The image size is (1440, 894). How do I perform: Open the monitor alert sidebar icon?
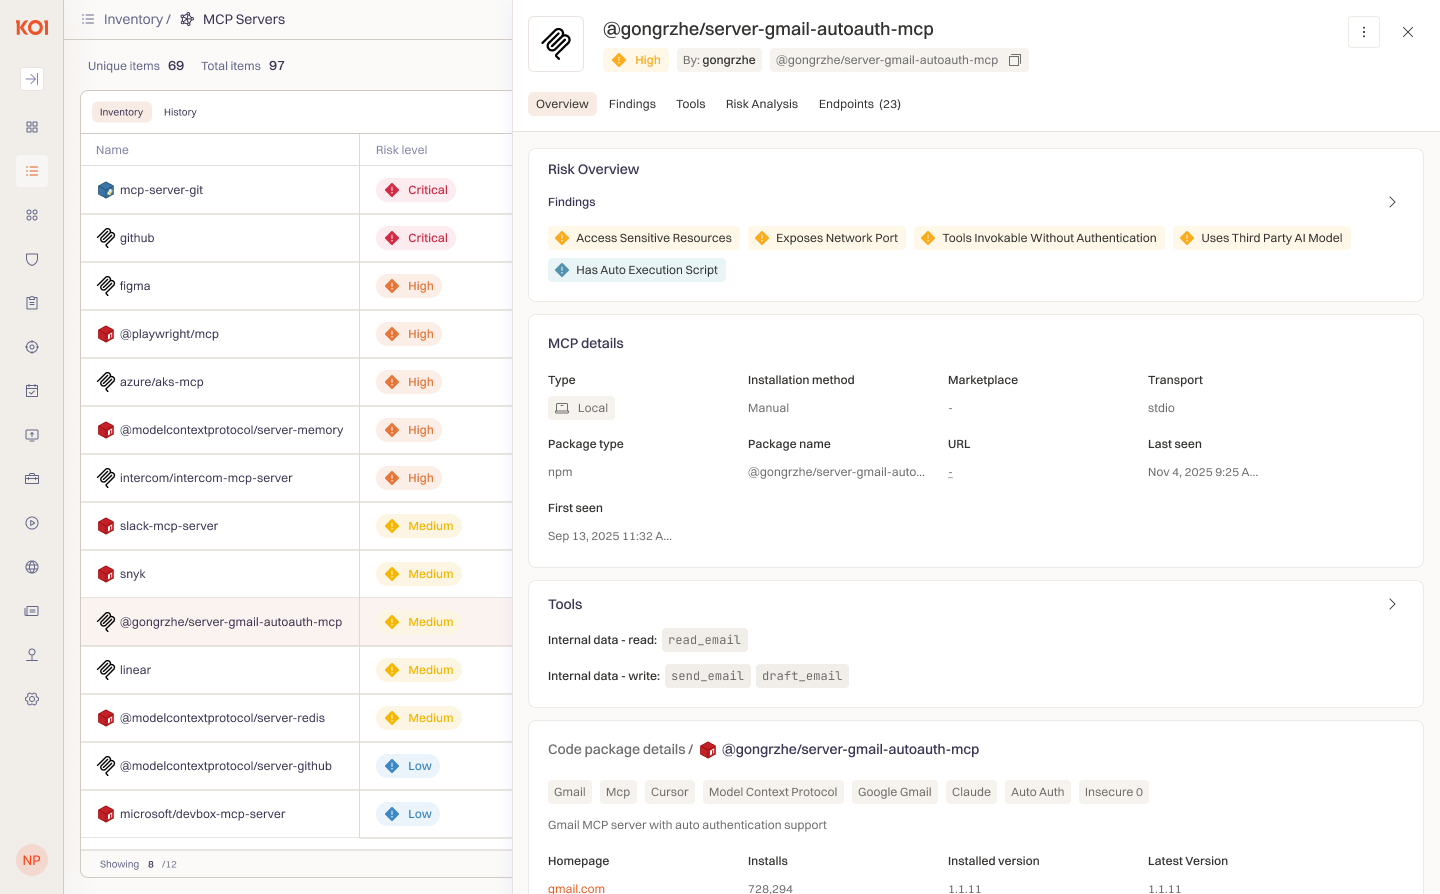click(32, 435)
